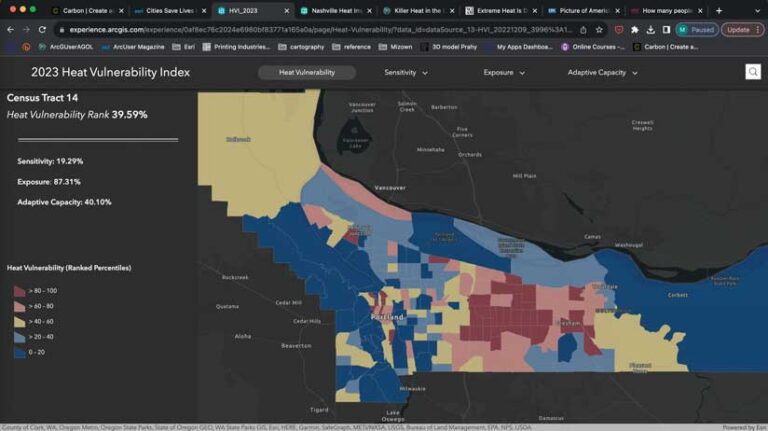
Task: Click the >80 - 100 legend swatch
Action: click(x=20, y=291)
